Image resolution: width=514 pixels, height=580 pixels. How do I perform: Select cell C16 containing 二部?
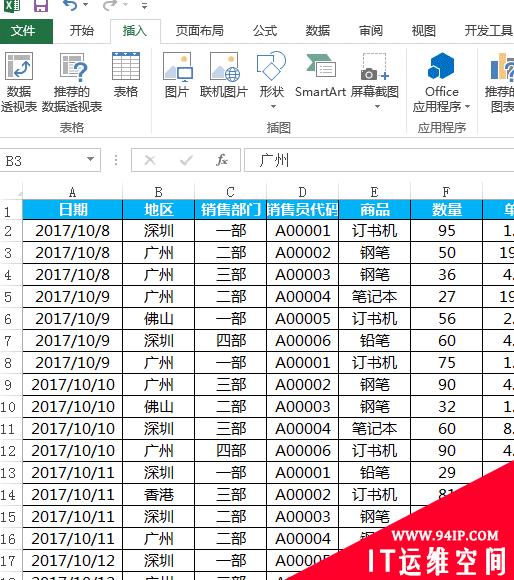click(230, 539)
